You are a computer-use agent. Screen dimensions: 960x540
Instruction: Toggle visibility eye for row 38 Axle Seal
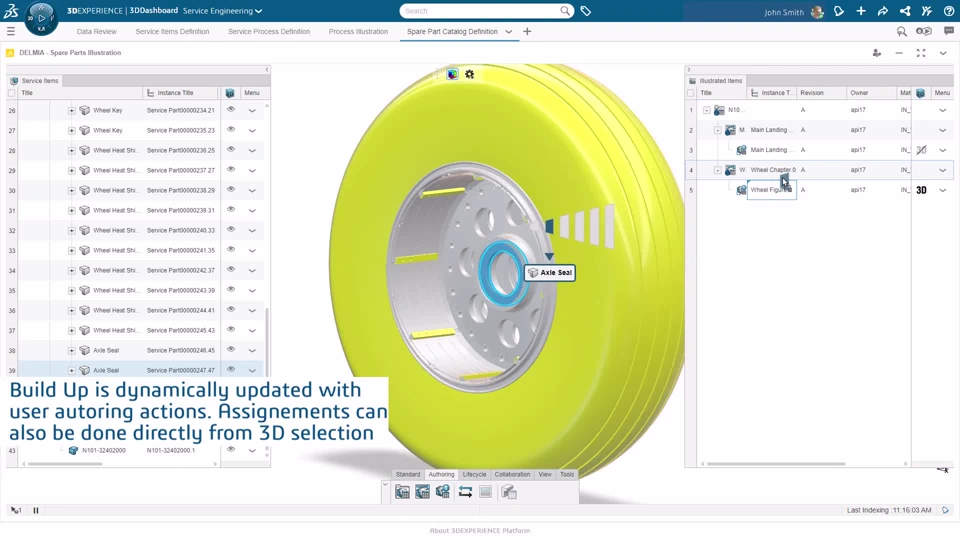coord(231,350)
